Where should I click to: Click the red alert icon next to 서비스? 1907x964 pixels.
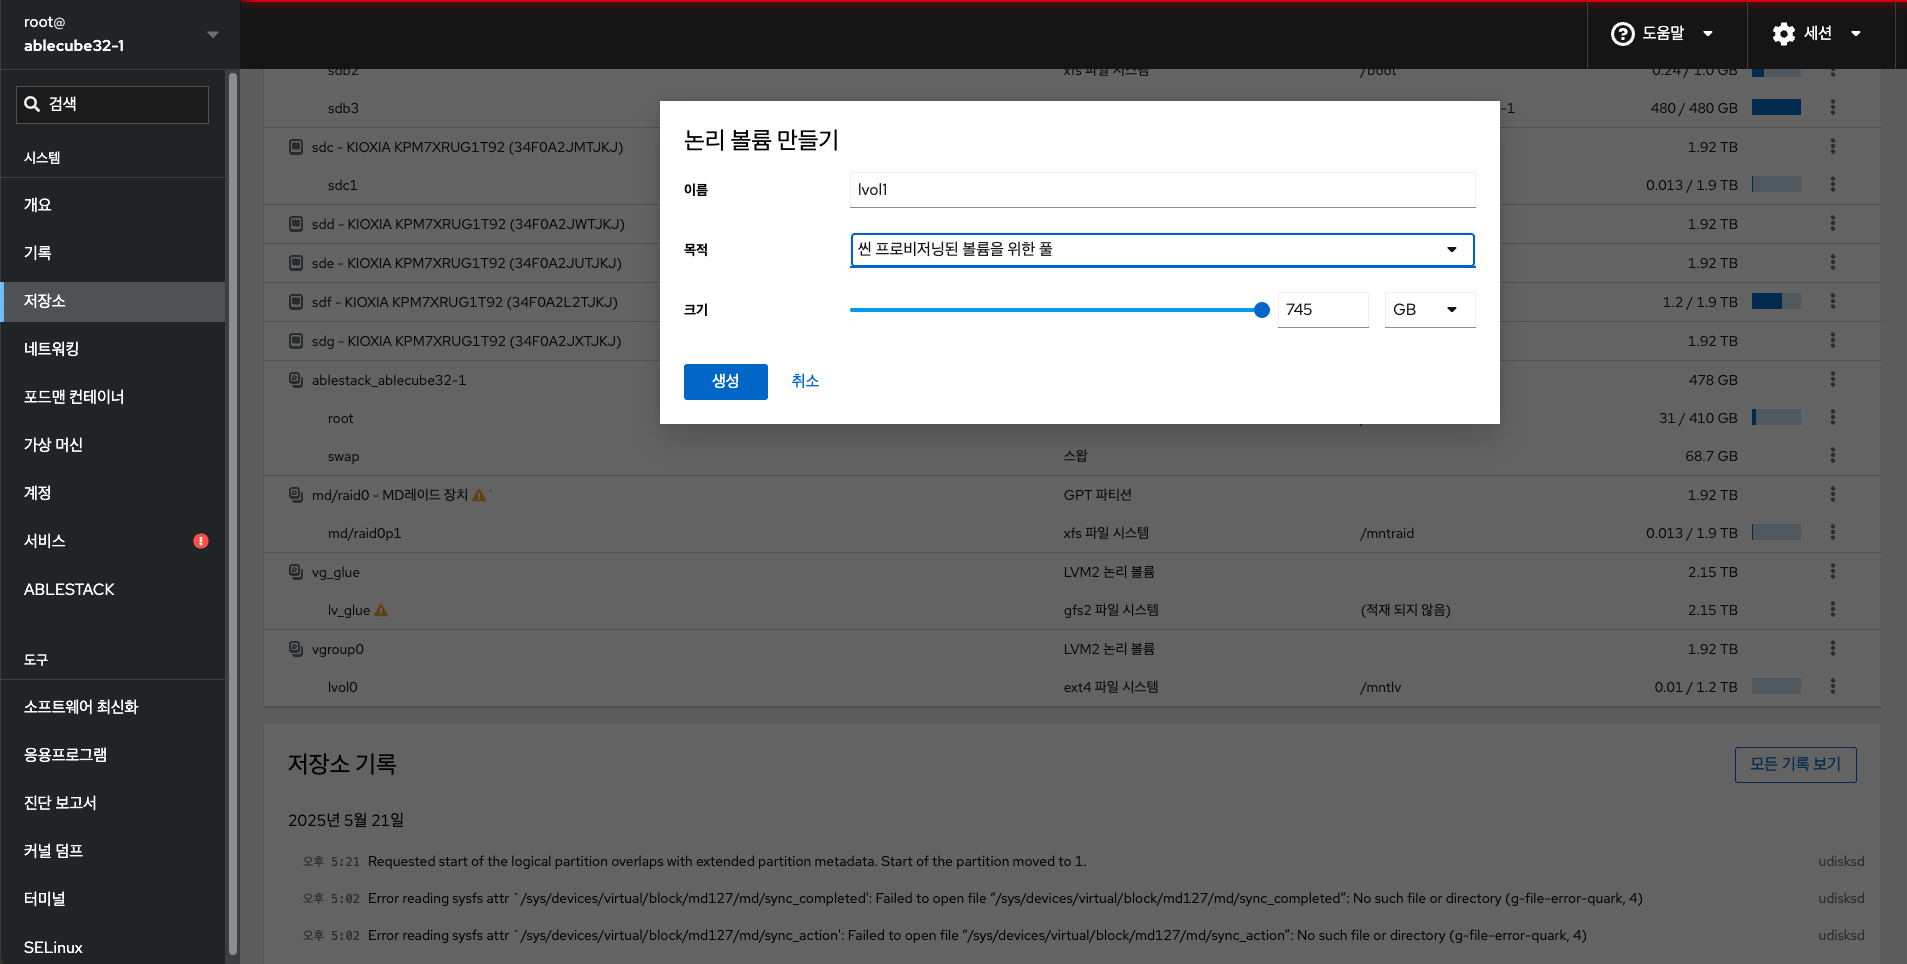click(x=201, y=541)
